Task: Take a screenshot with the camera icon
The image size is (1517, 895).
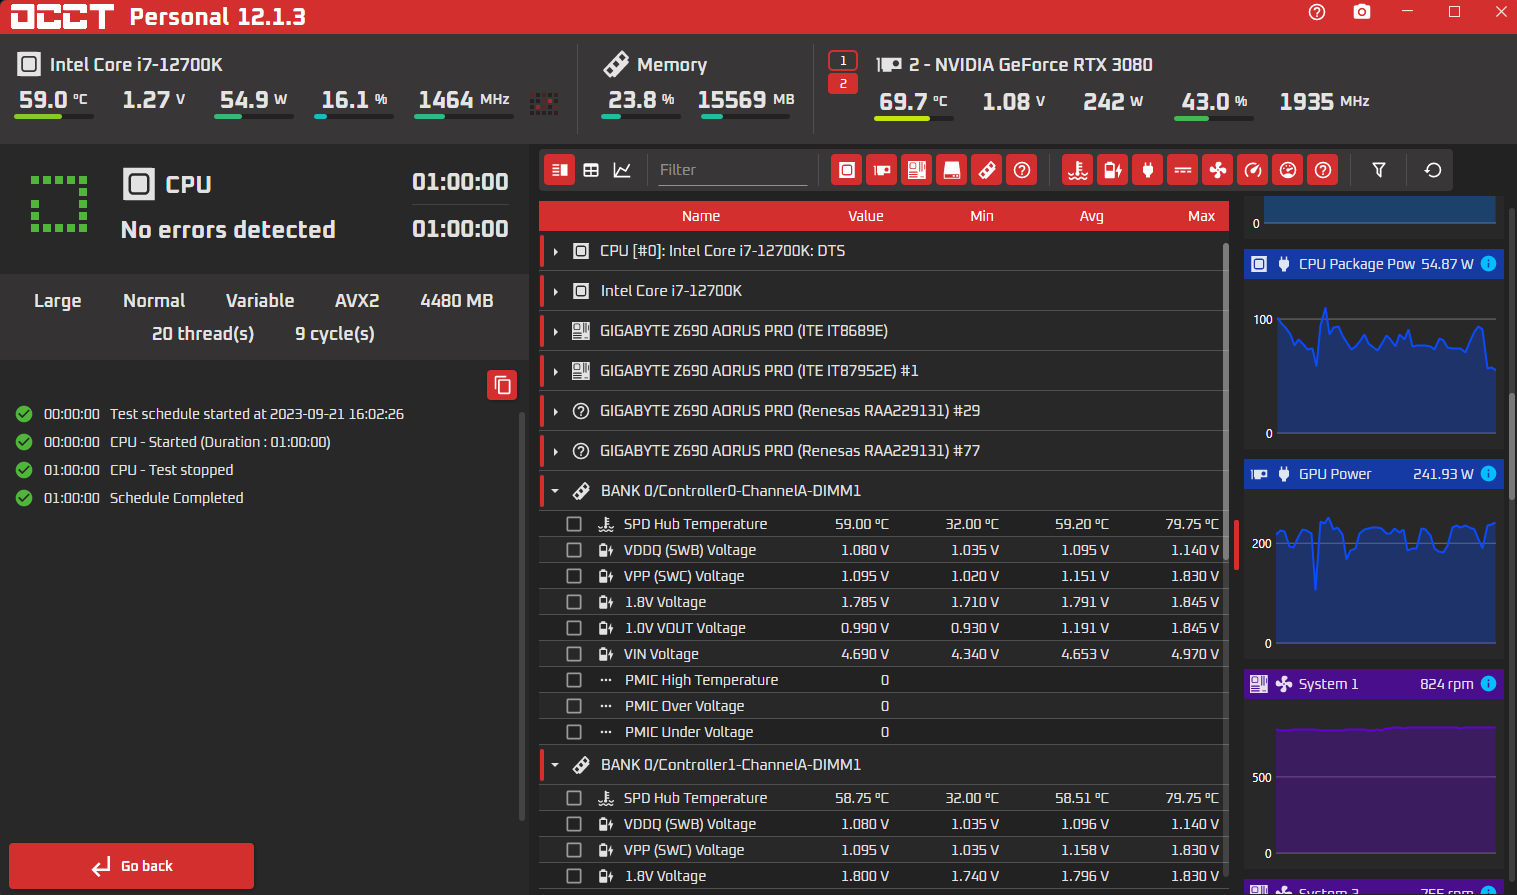Action: click(1362, 12)
